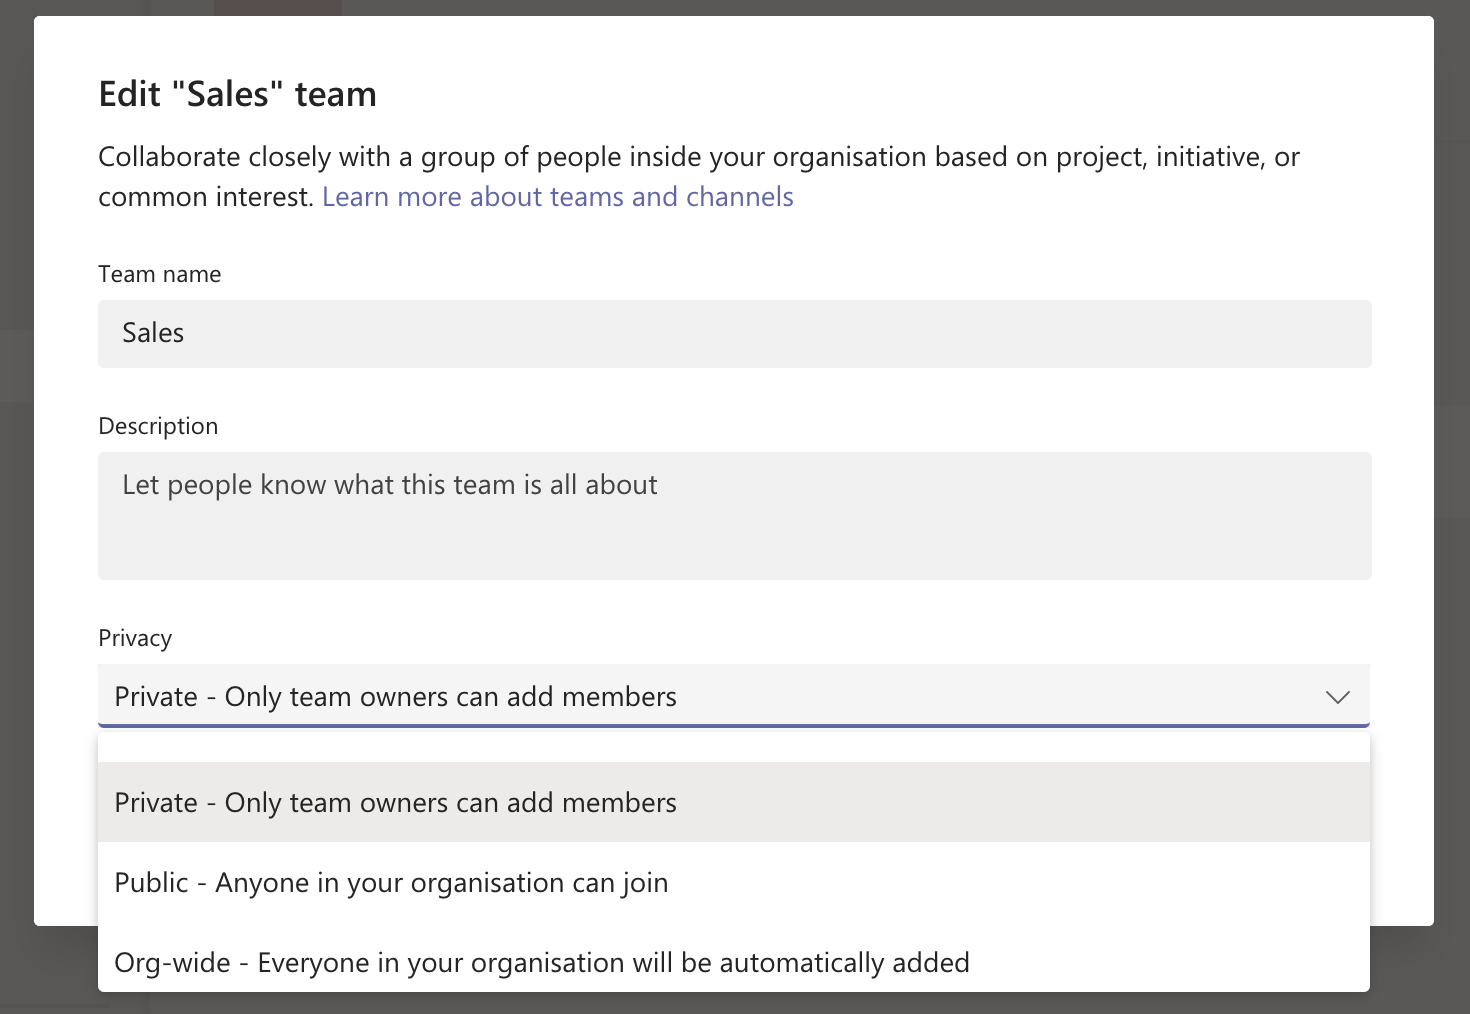This screenshot has height=1014, width=1470.
Task: Click the 'Team name' field label
Action: (x=160, y=274)
